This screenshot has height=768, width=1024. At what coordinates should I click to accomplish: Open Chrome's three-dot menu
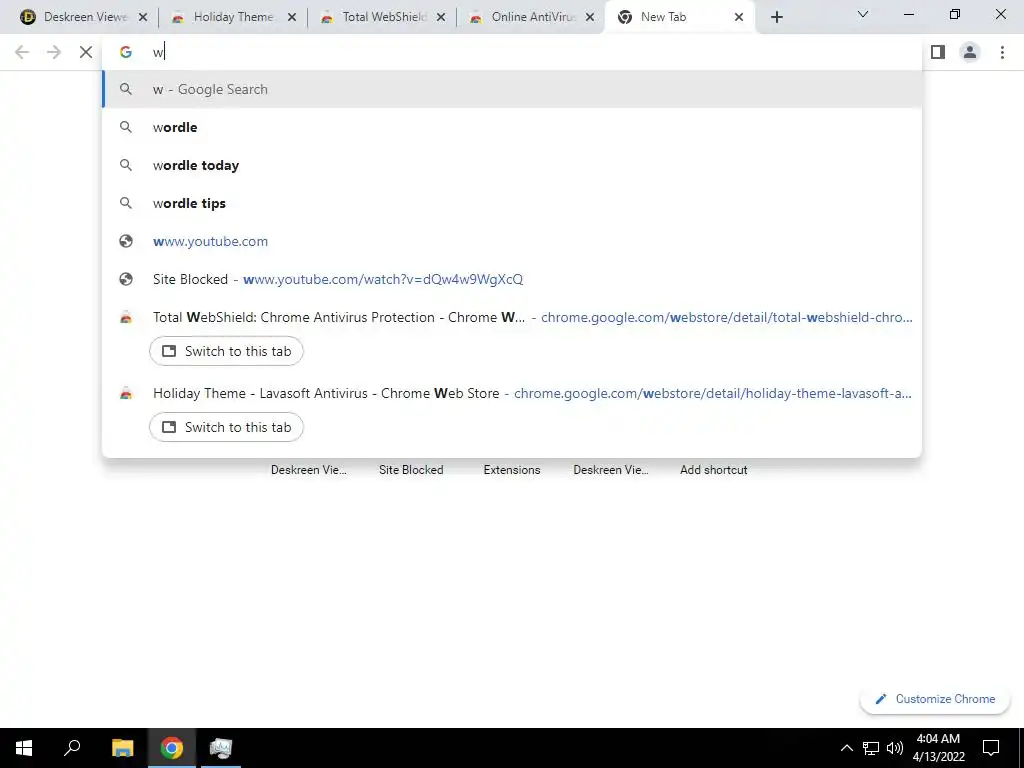click(1002, 52)
